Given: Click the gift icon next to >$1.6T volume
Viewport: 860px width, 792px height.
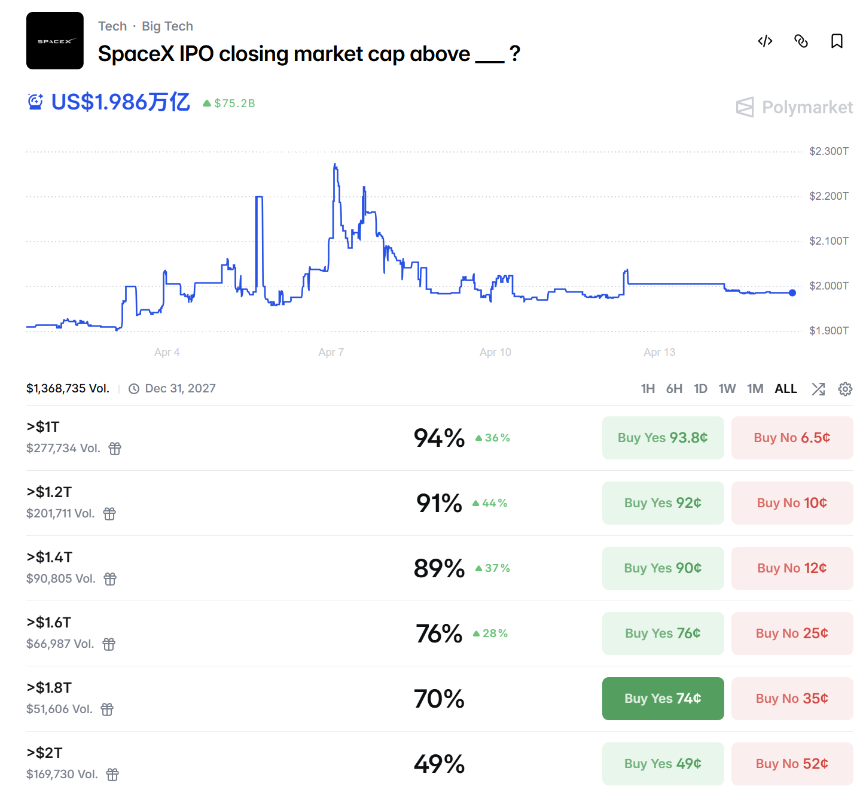Looking at the screenshot, I should pos(108,644).
